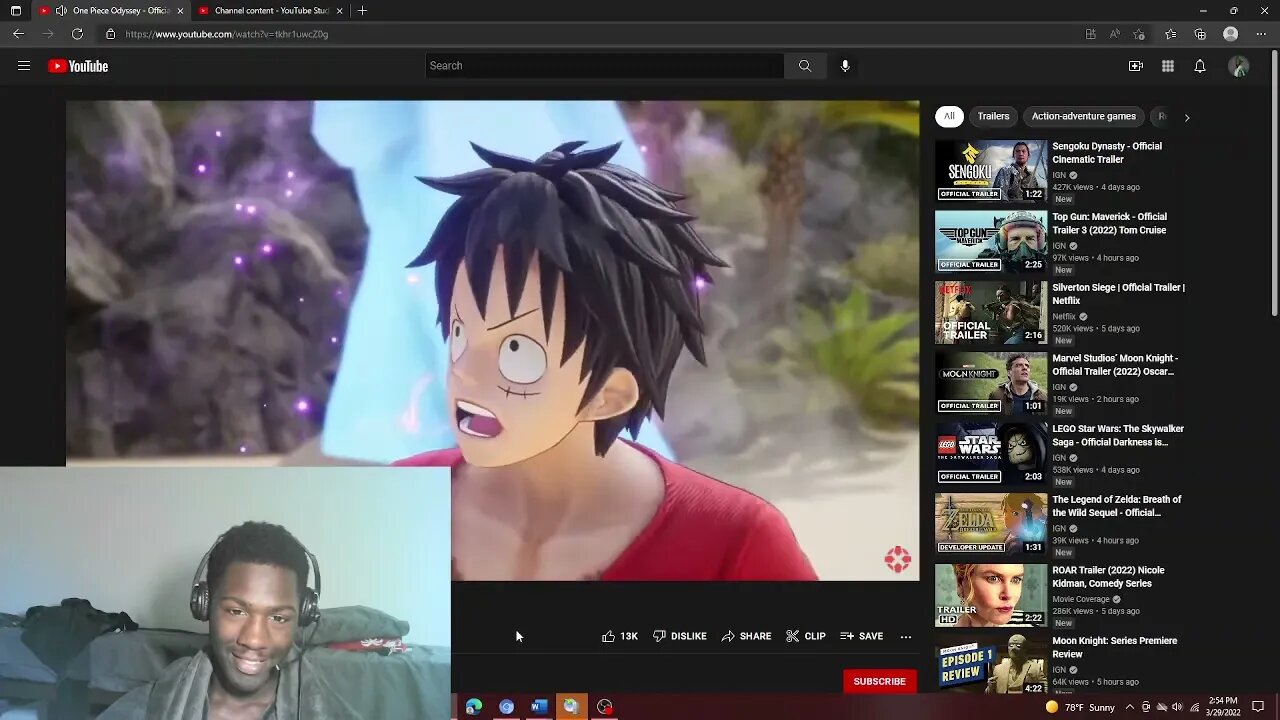Open the Favorites list icon
The height and width of the screenshot is (720, 1280).
pos(1170,34)
